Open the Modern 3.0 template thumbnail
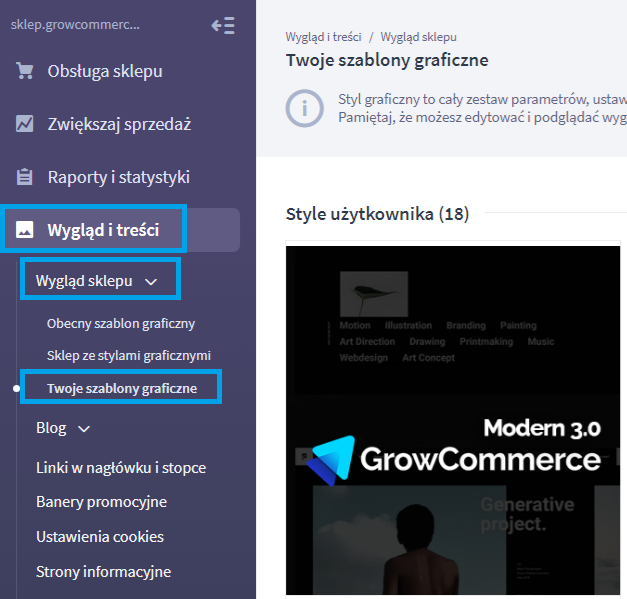The image size is (627, 599). [453, 420]
